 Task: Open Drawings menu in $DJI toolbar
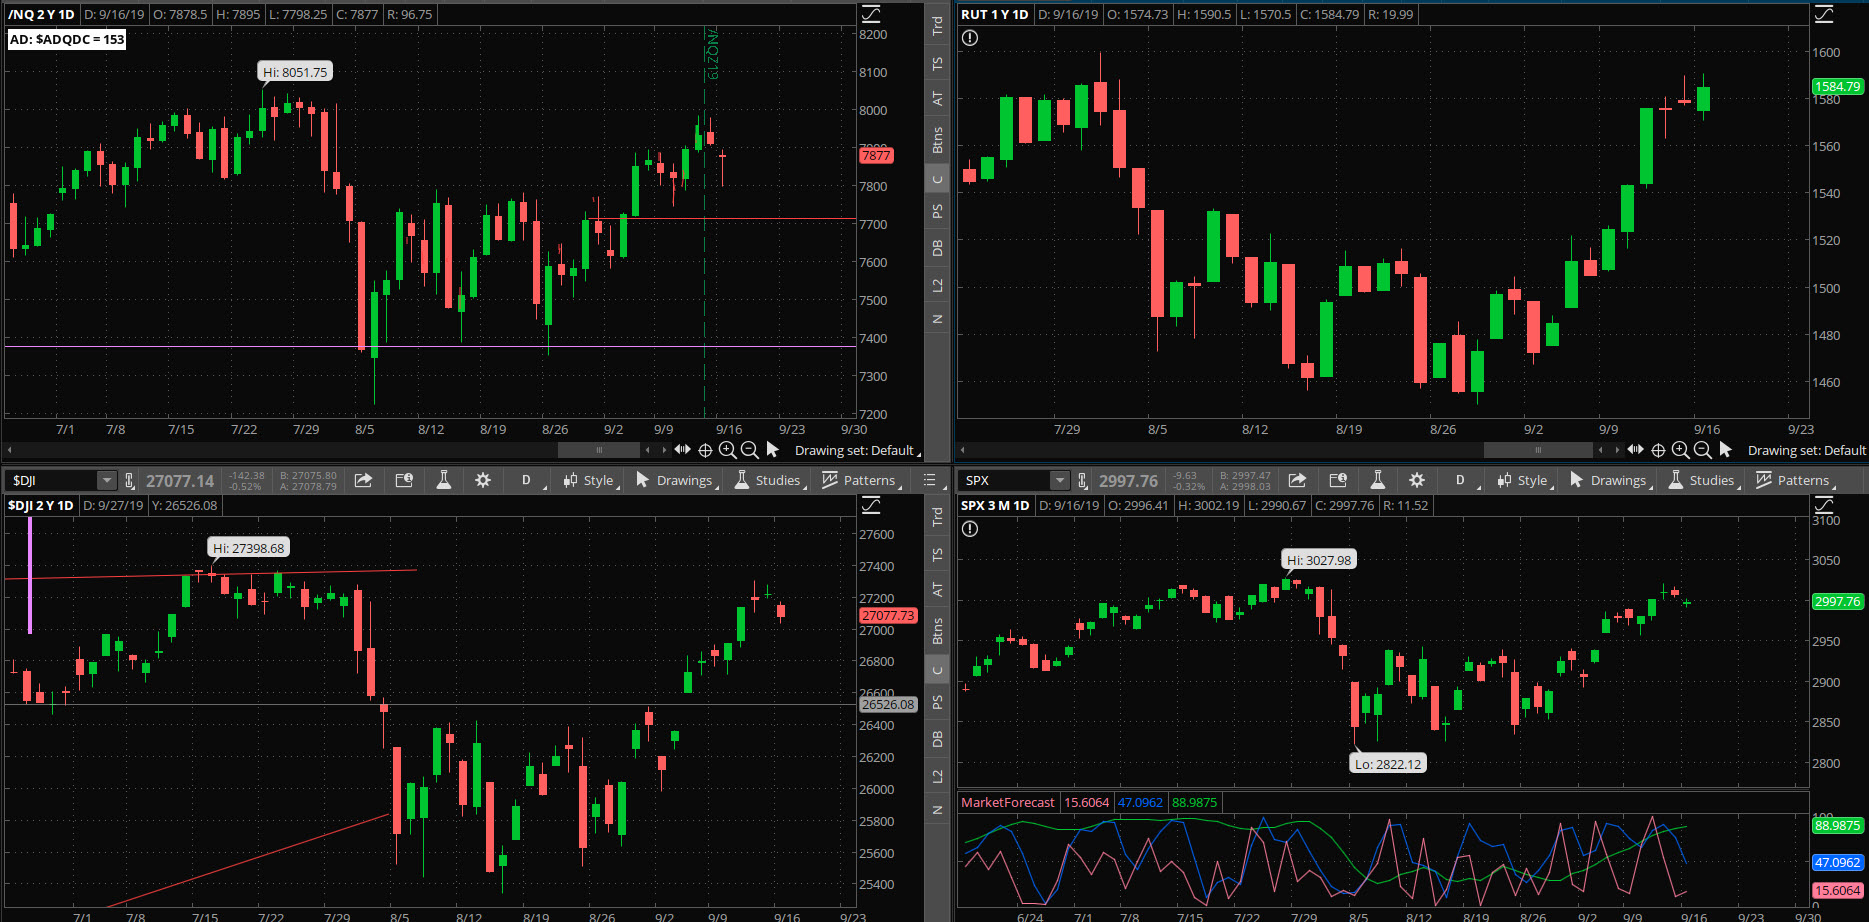[x=677, y=480]
